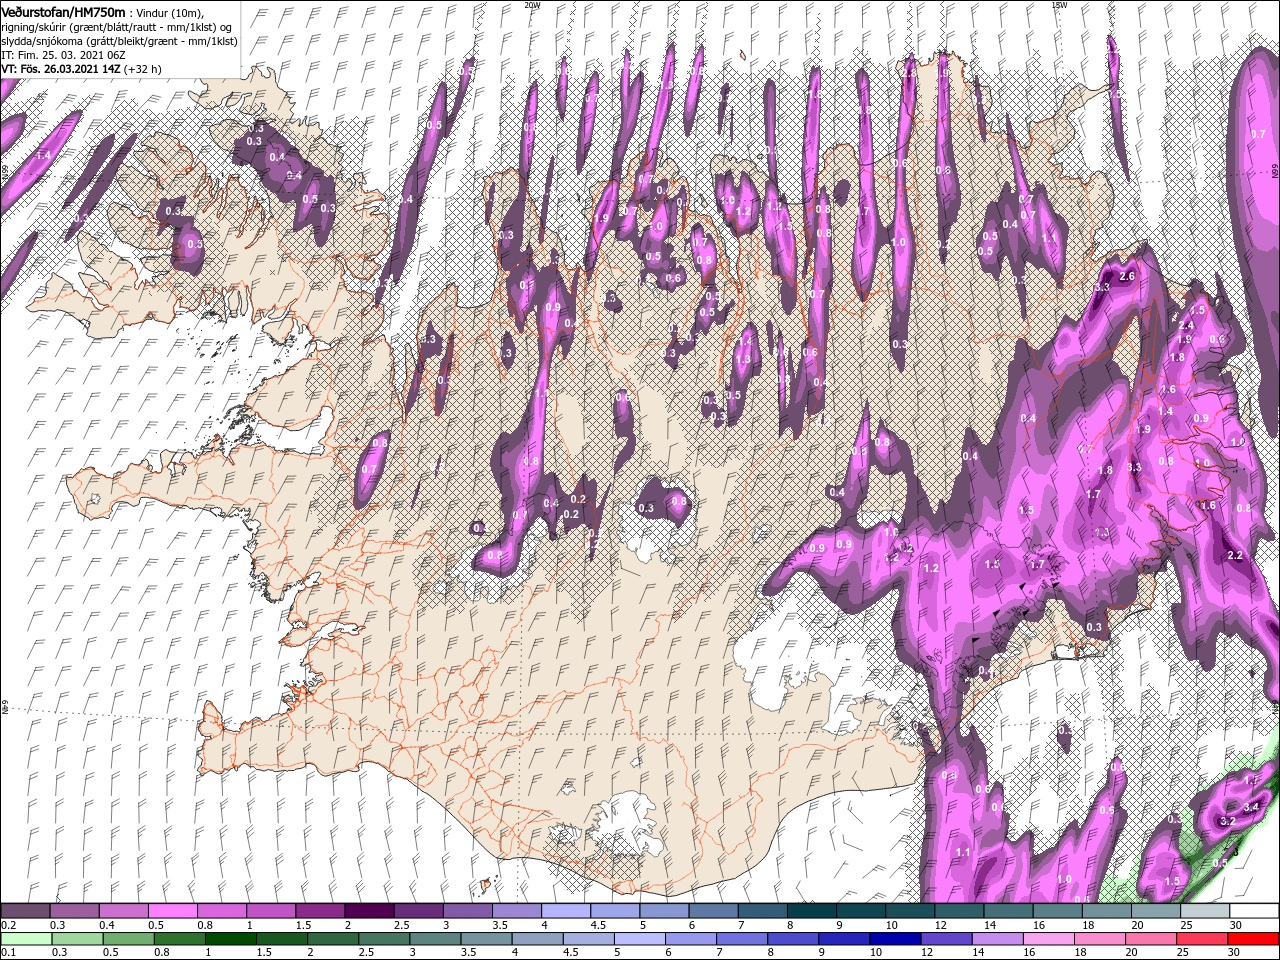Click the Veðurstofan/HM750m title text
The height and width of the screenshot is (960, 1280).
(64, 11)
